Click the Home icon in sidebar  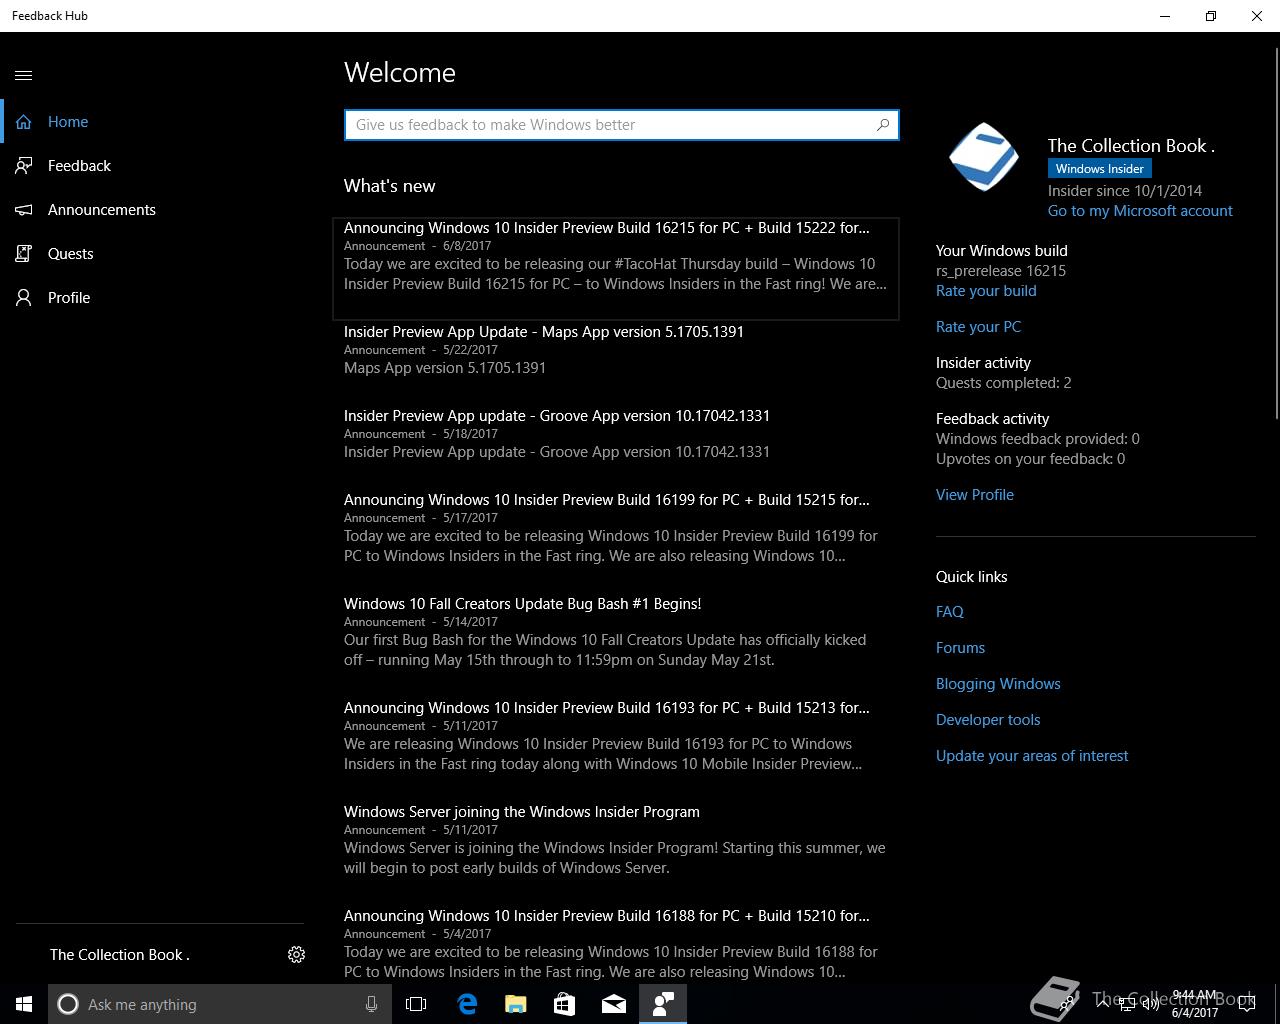pyautogui.click(x=24, y=122)
